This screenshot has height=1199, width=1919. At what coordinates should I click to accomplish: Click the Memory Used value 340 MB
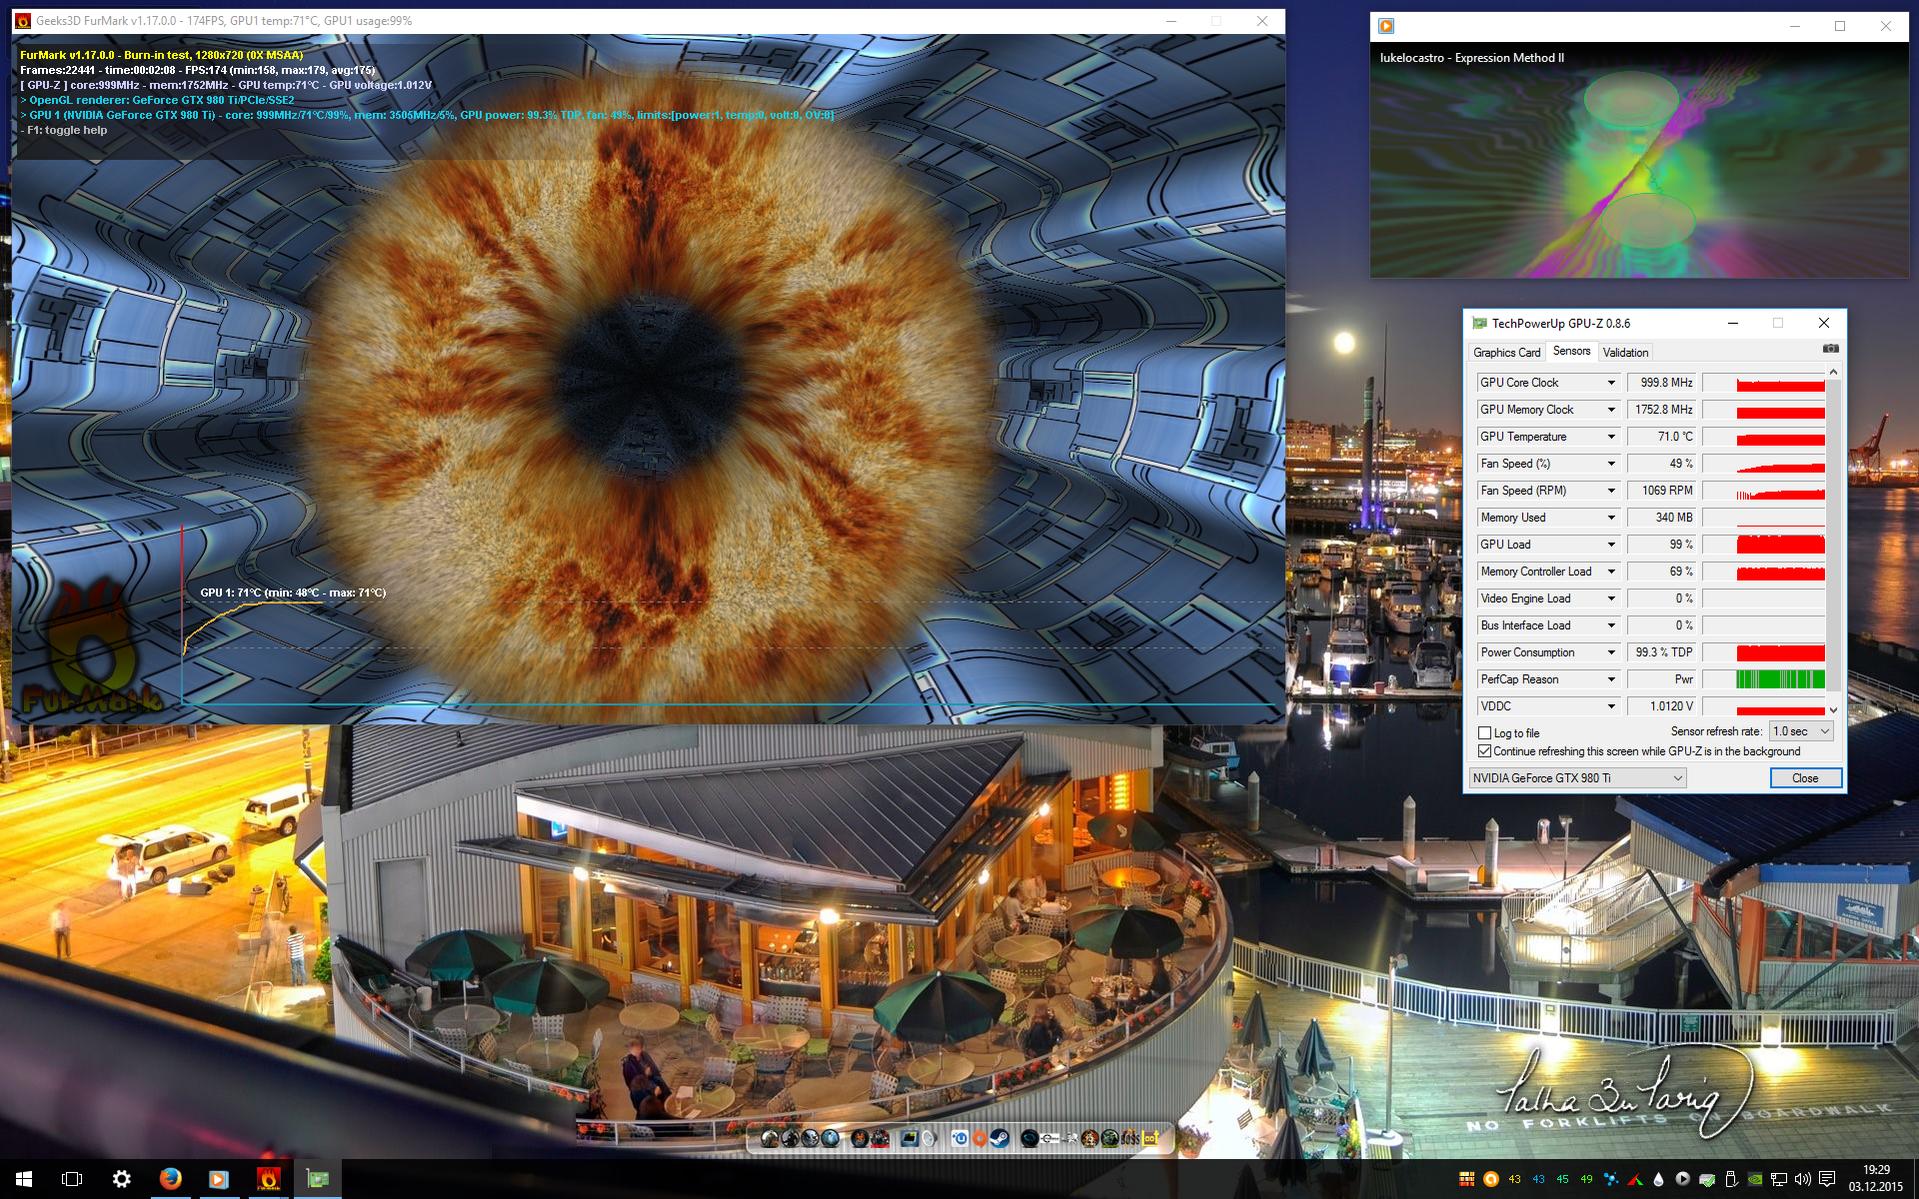pos(1662,518)
